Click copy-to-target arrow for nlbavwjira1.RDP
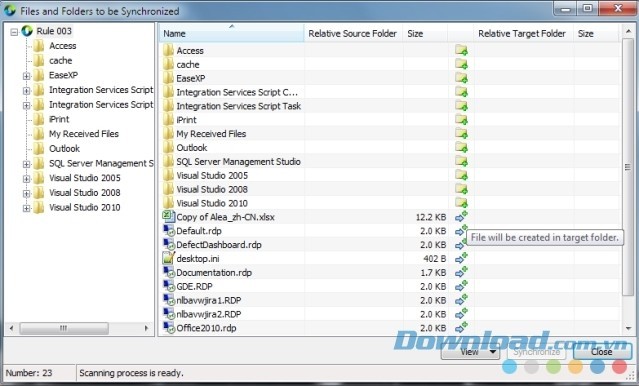The image size is (639, 386). (x=461, y=300)
